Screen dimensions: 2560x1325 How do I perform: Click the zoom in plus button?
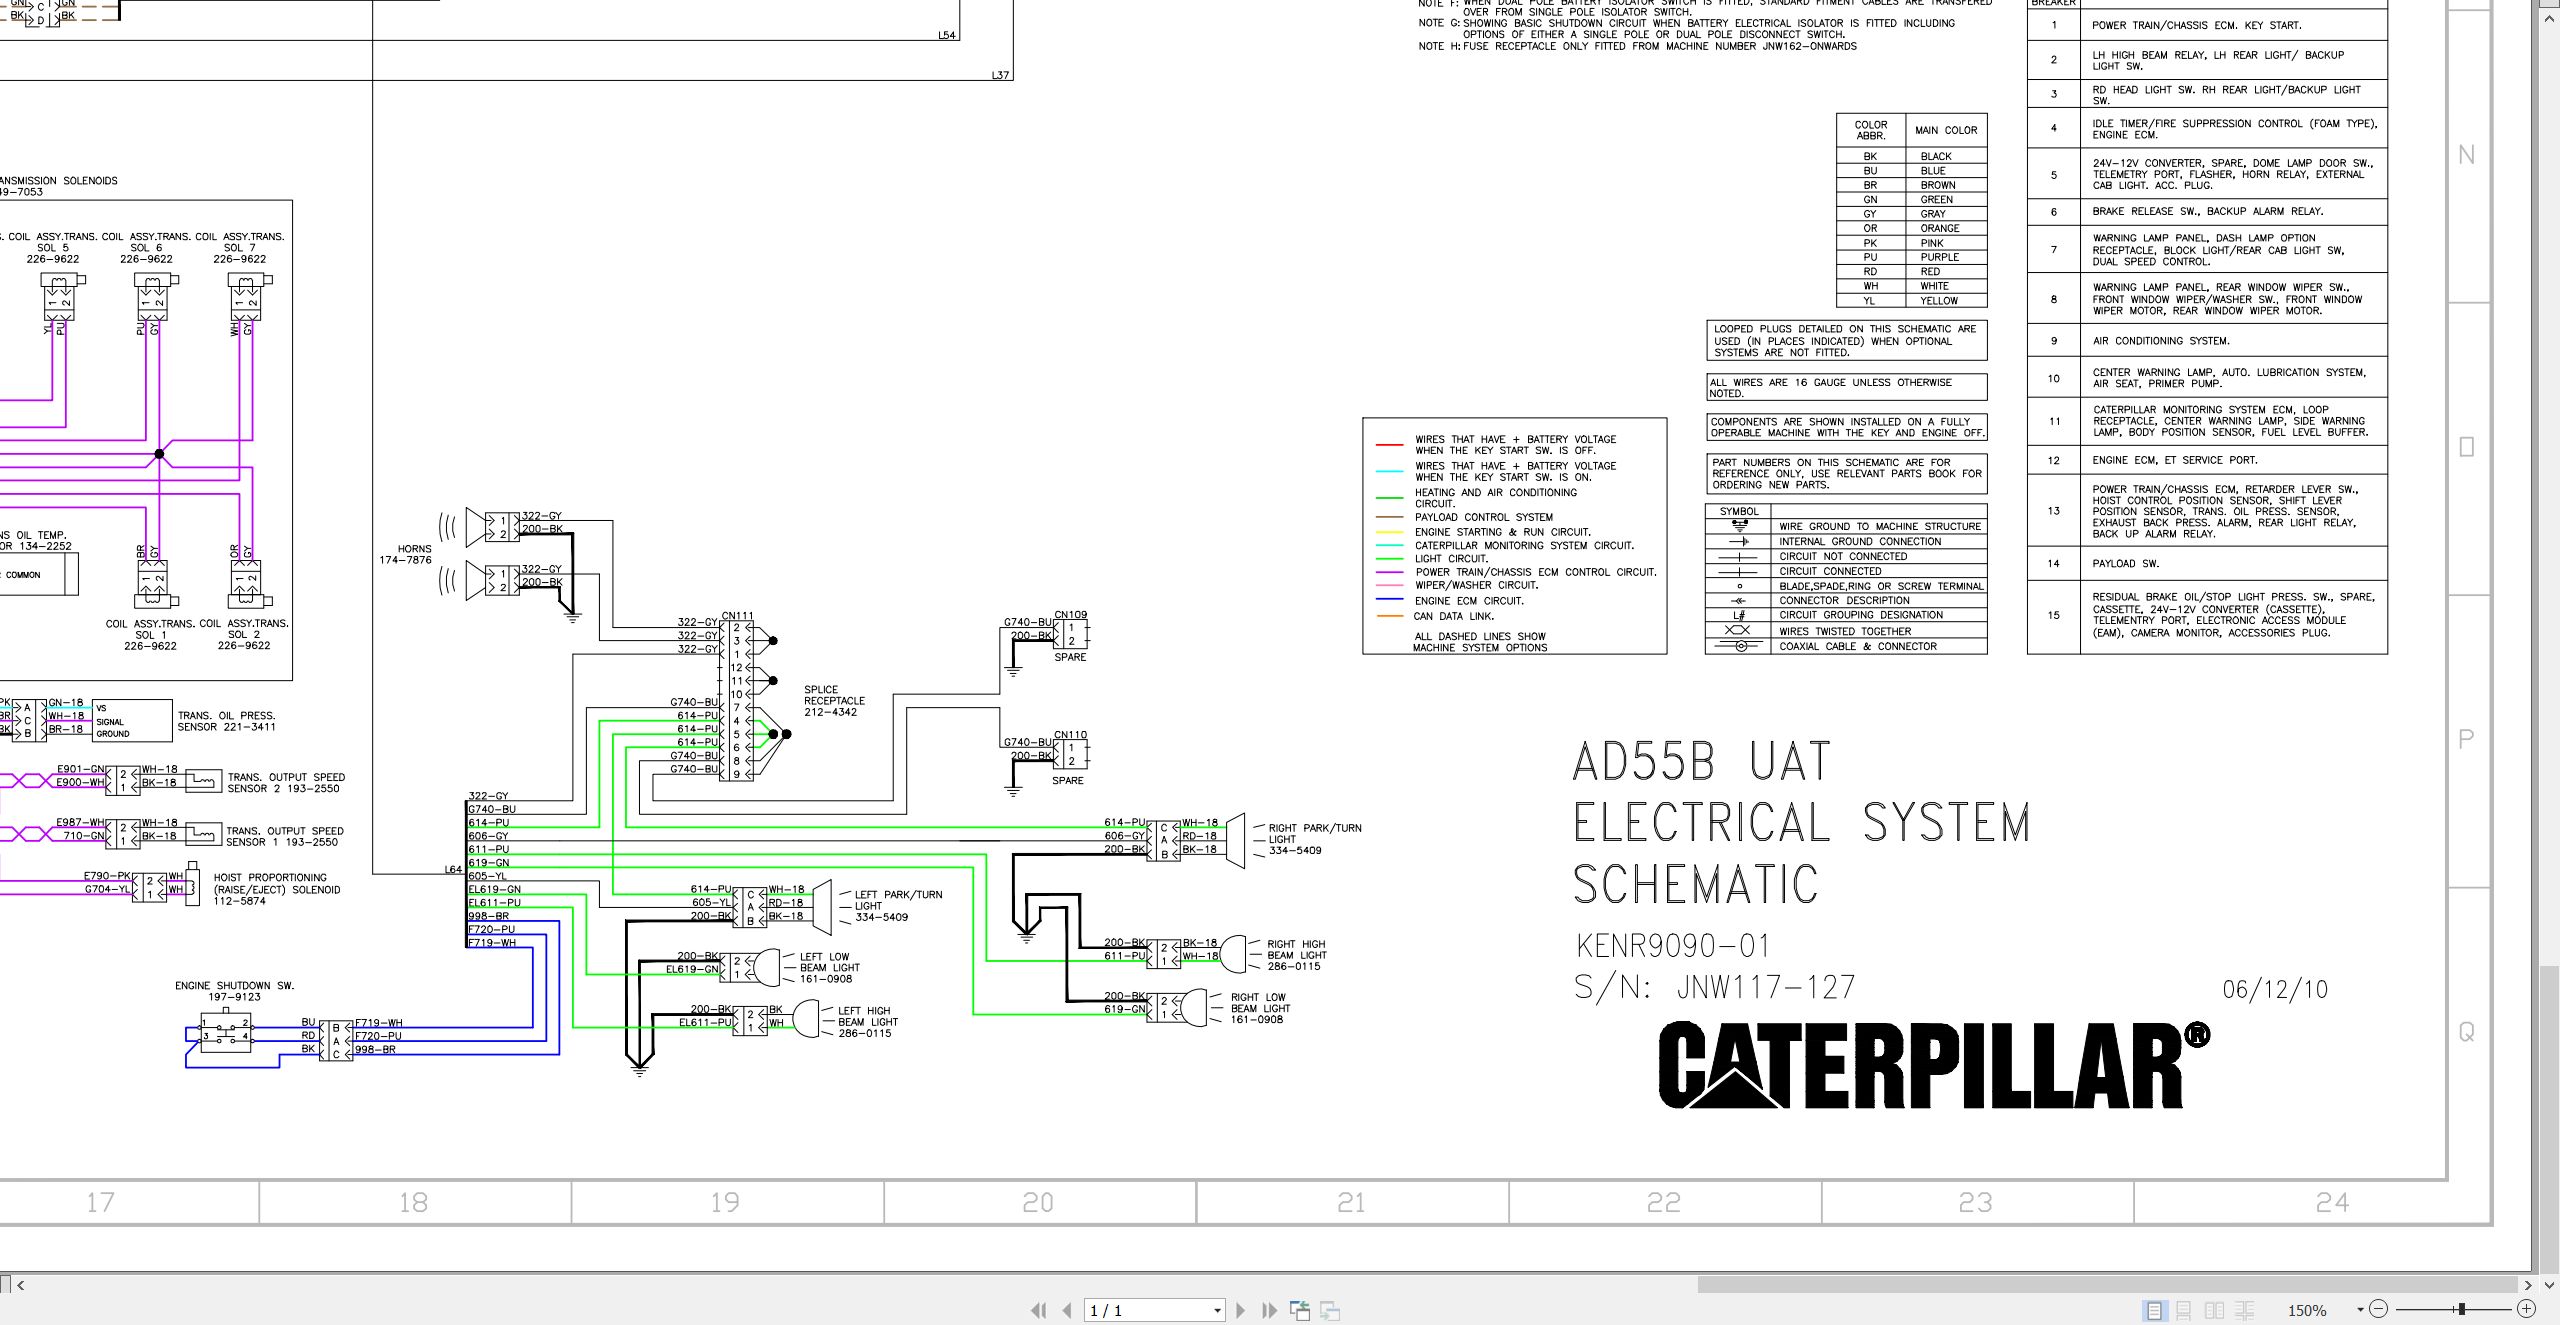pos(2526,1309)
